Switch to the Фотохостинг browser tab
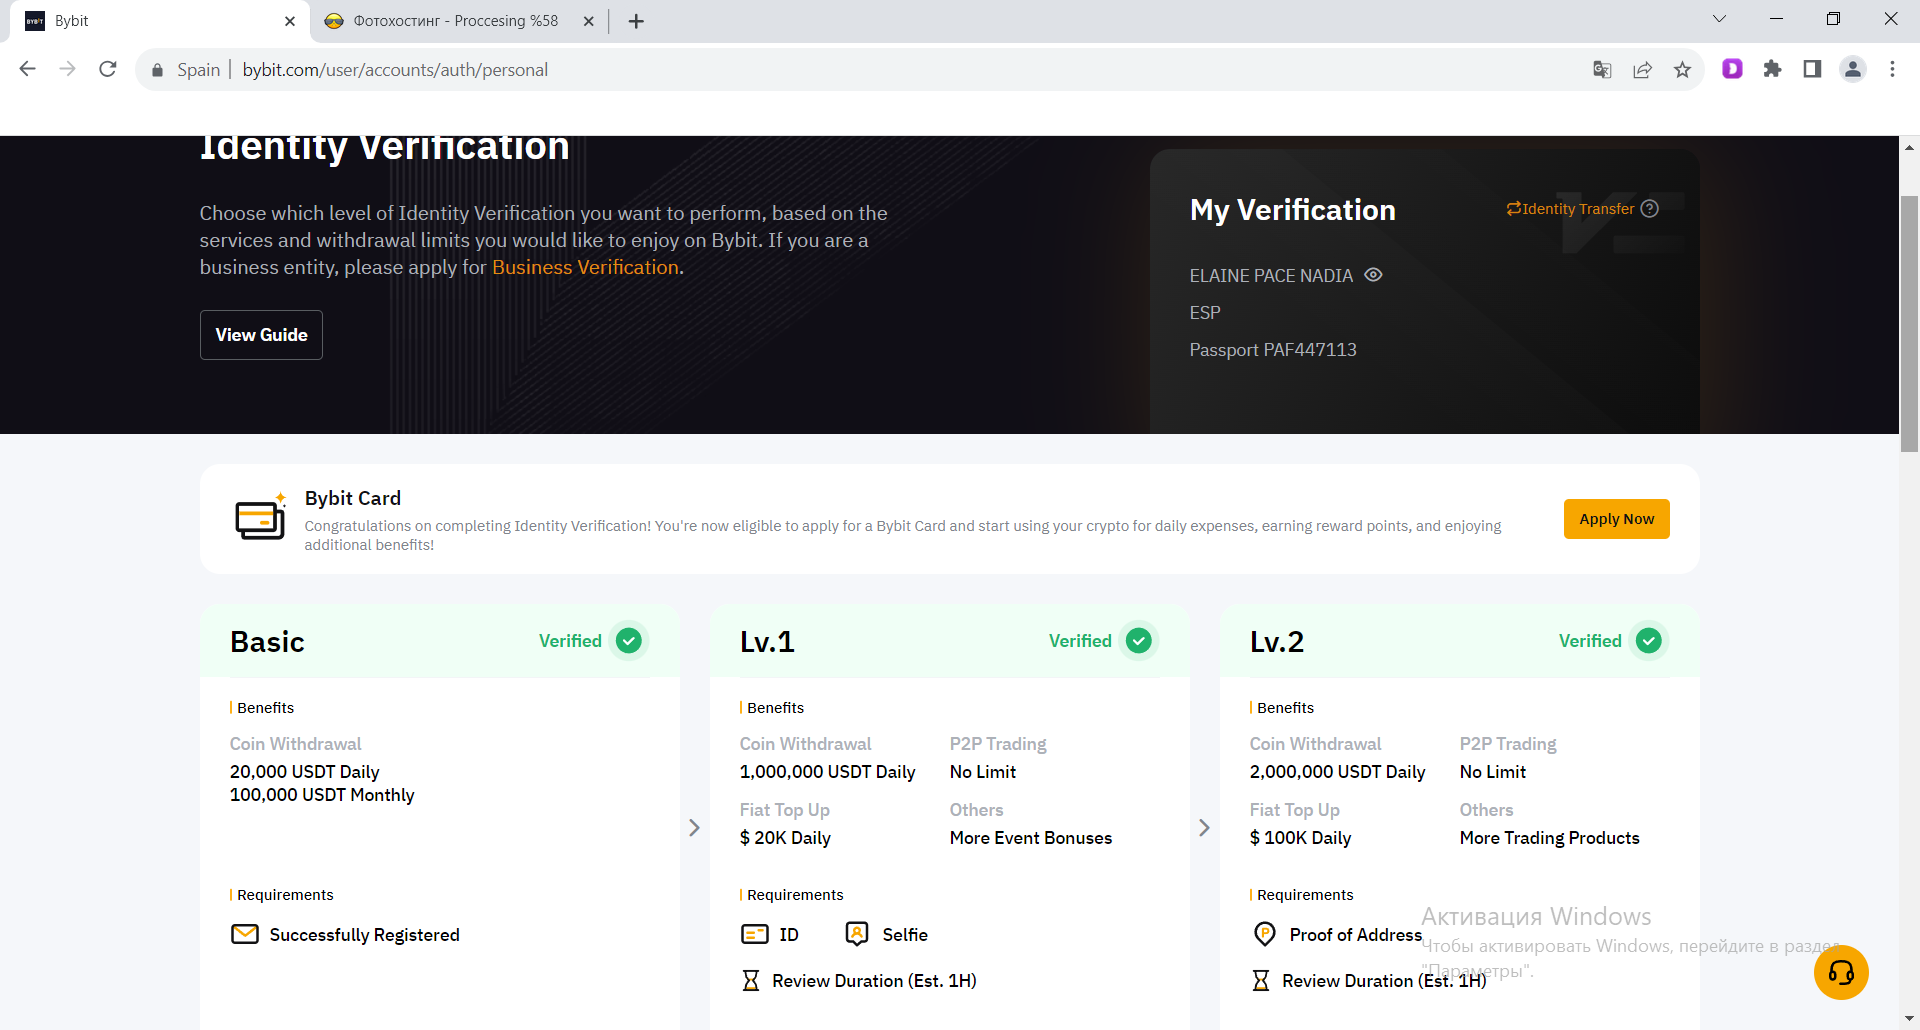 [x=455, y=21]
